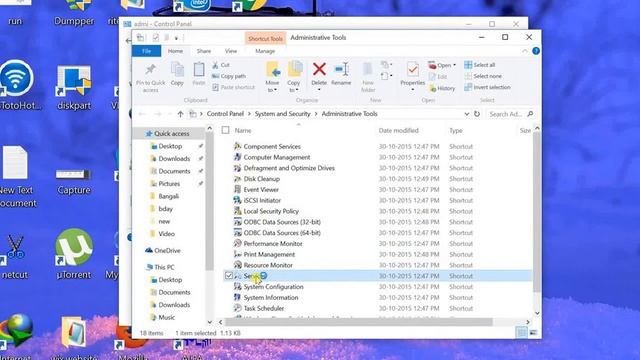Expand System and Security breadcrumb chevron
This screenshot has width=640, height=360.
[x=316, y=114]
